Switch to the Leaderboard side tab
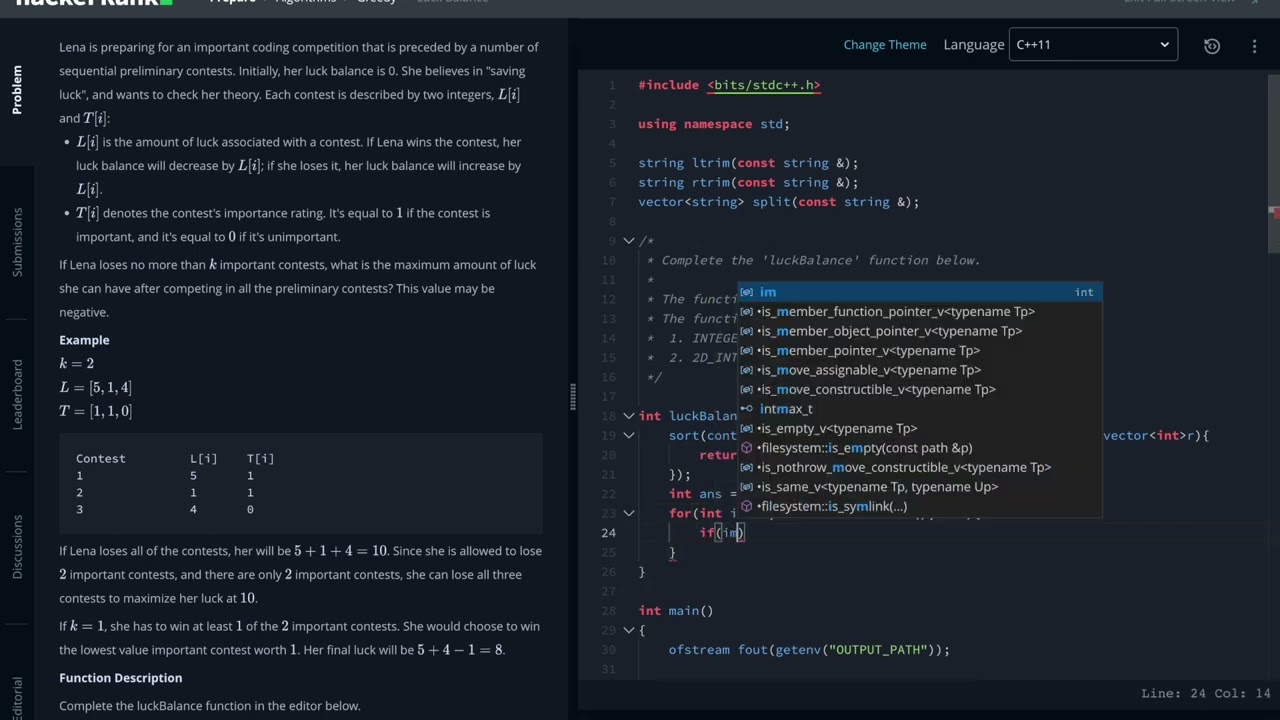This screenshot has height=720, width=1280. (17, 394)
